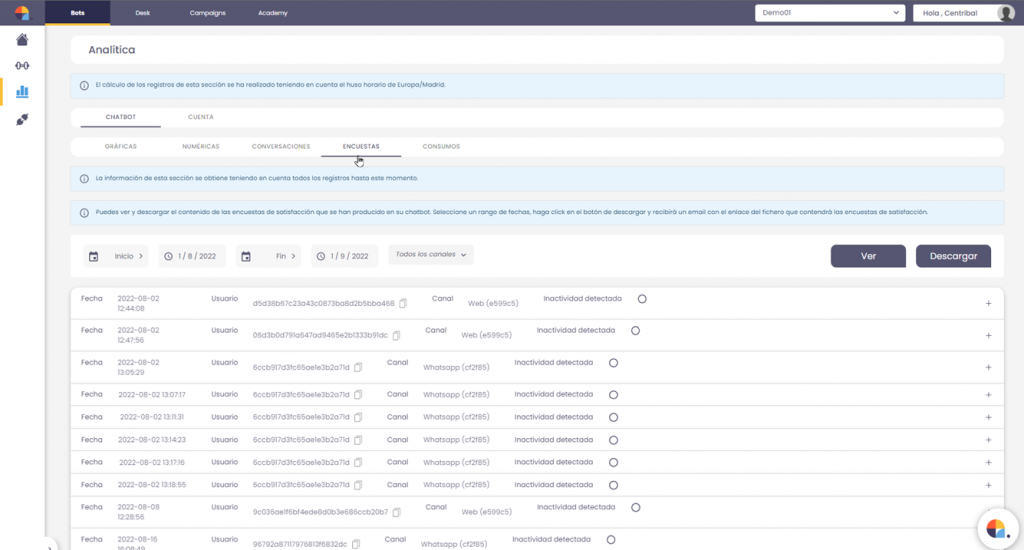1024x550 pixels.
Task: Toggle inactivity circle for the 12:44:08 row
Action: coord(642,299)
